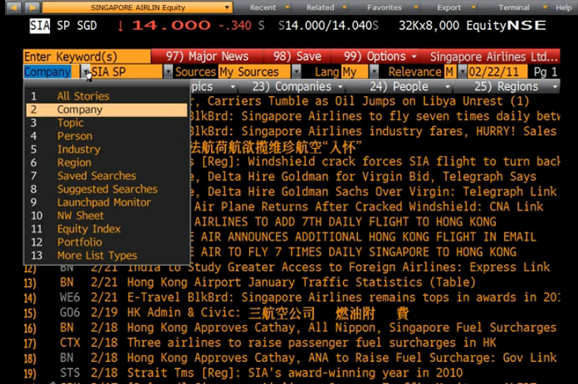Image resolution: width=578 pixels, height=384 pixels.
Task: Open the Help menu
Action: coord(564,7)
